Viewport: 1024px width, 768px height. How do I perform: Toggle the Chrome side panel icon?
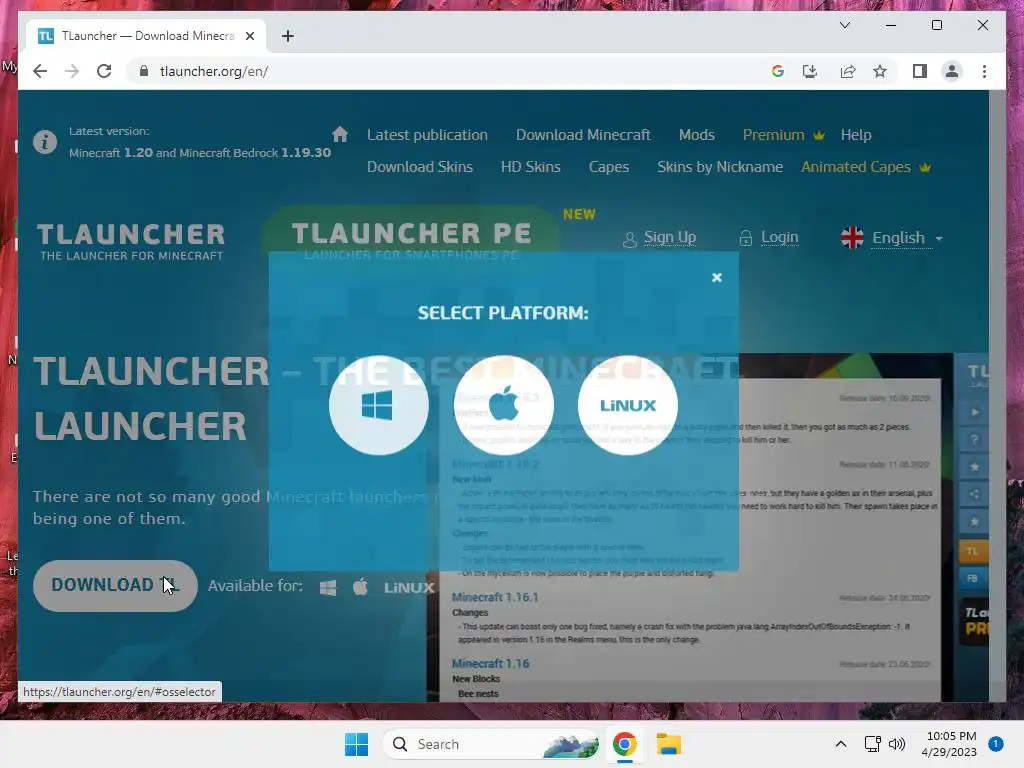coord(920,71)
